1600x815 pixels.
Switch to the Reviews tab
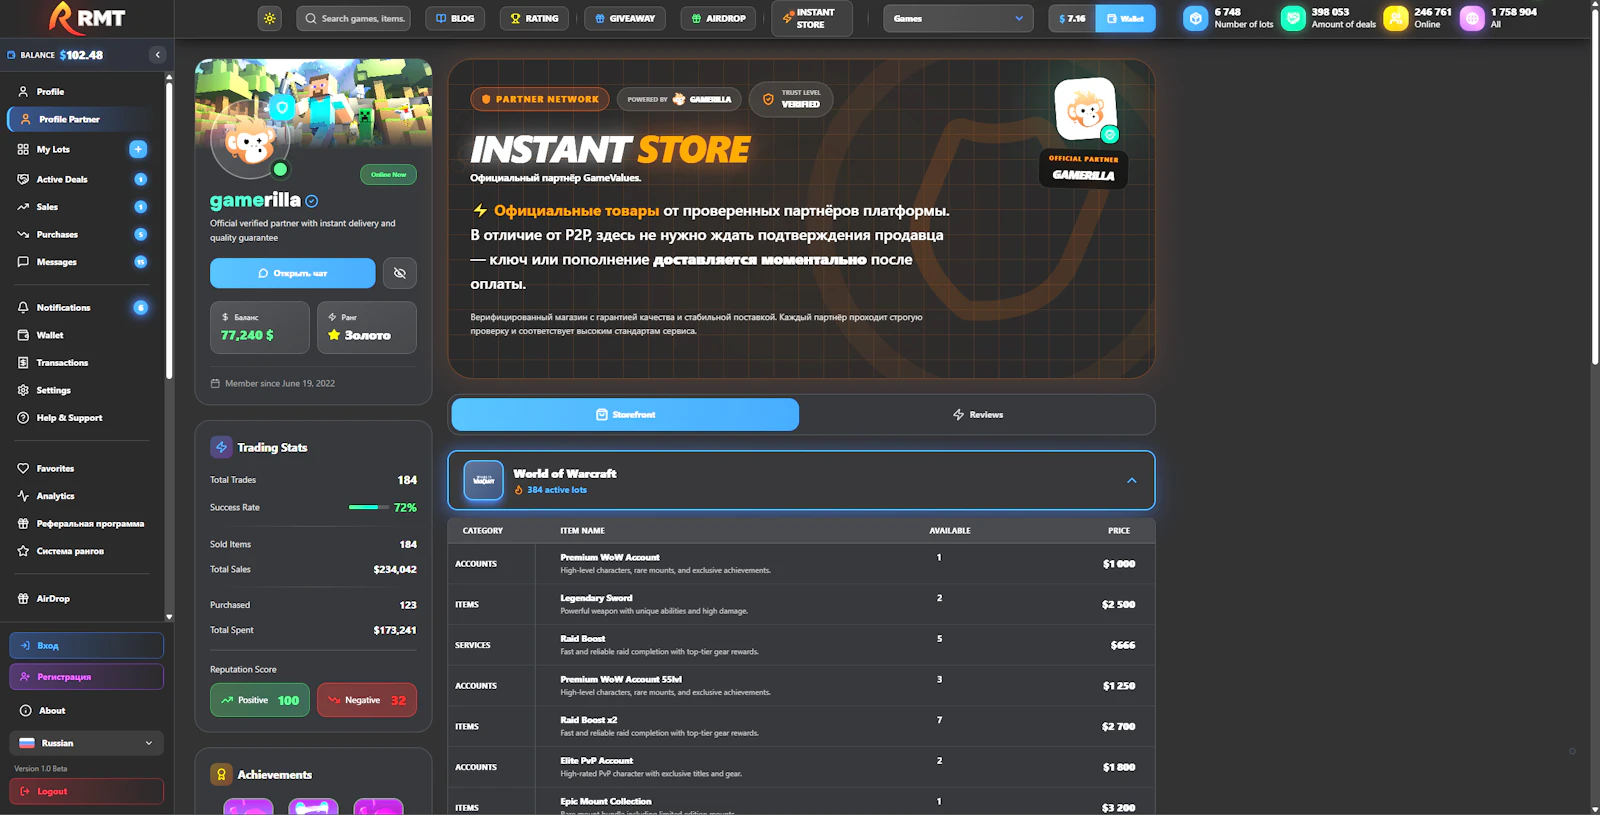977,414
